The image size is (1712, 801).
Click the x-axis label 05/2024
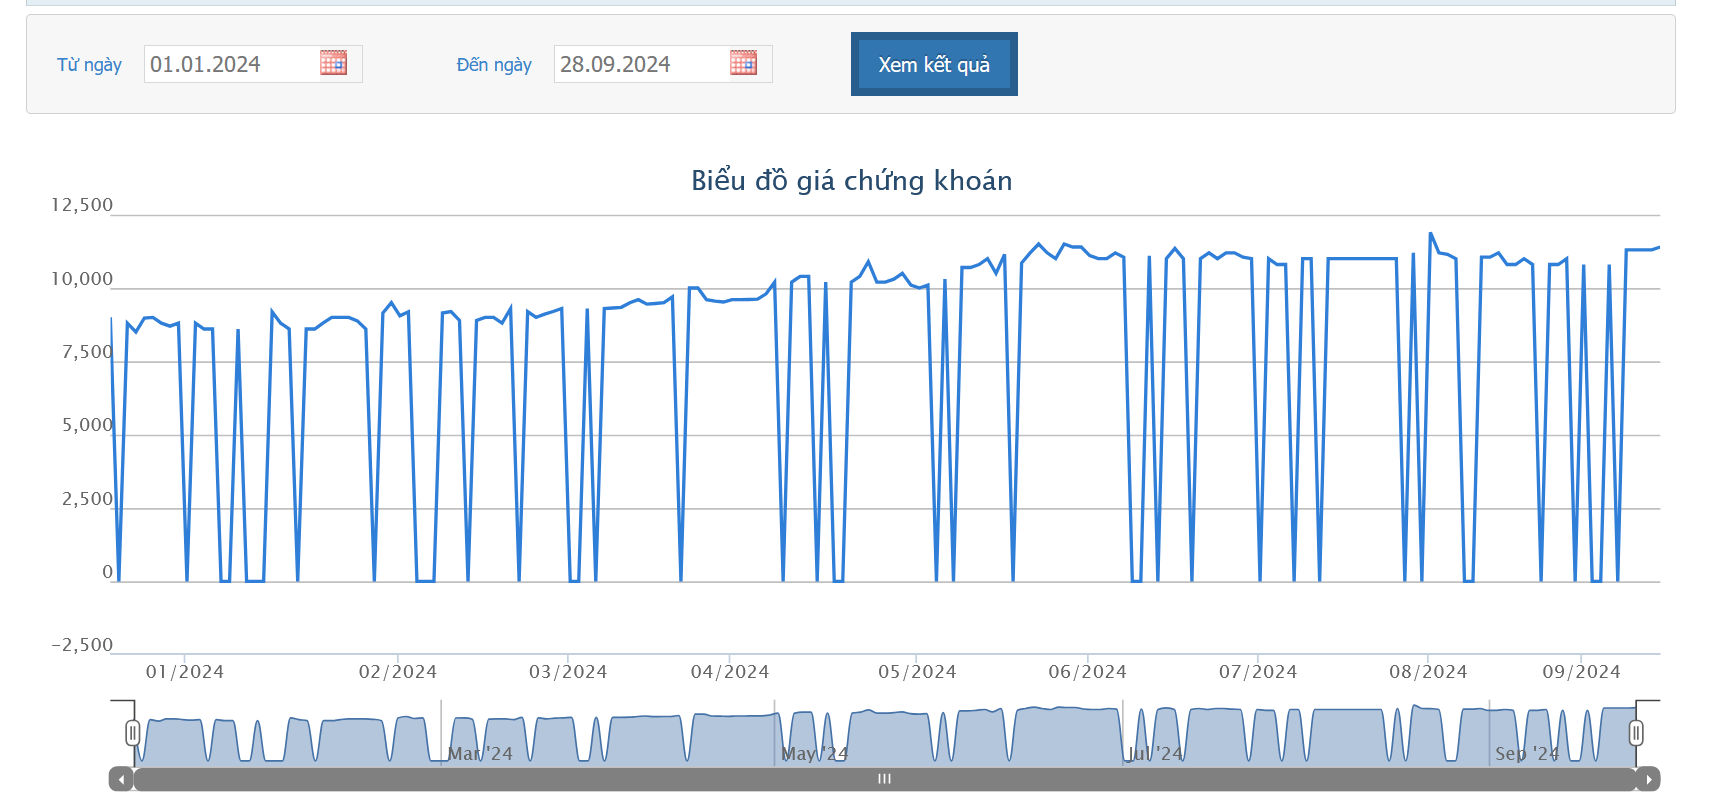(917, 672)
